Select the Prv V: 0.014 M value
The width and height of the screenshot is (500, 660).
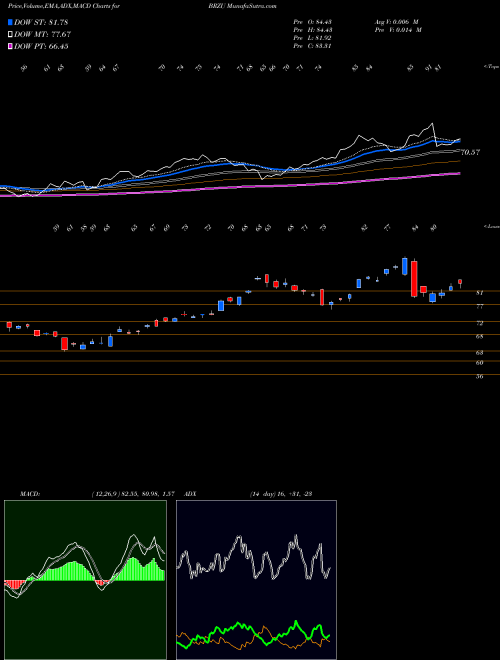point(398,30)
